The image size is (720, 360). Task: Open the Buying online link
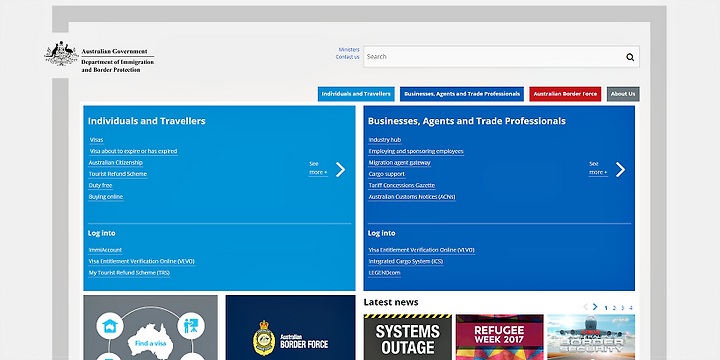tap(106, 197)
